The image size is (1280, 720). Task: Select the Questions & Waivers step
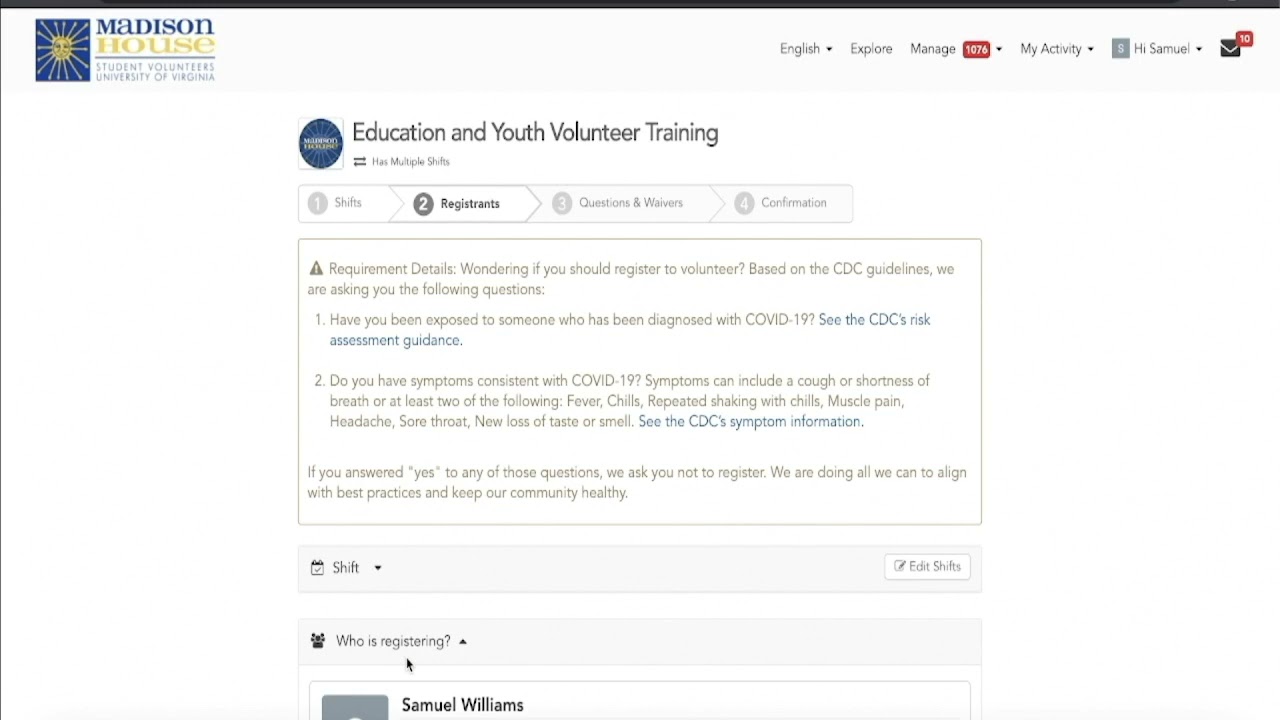click(x=630, y=203)
